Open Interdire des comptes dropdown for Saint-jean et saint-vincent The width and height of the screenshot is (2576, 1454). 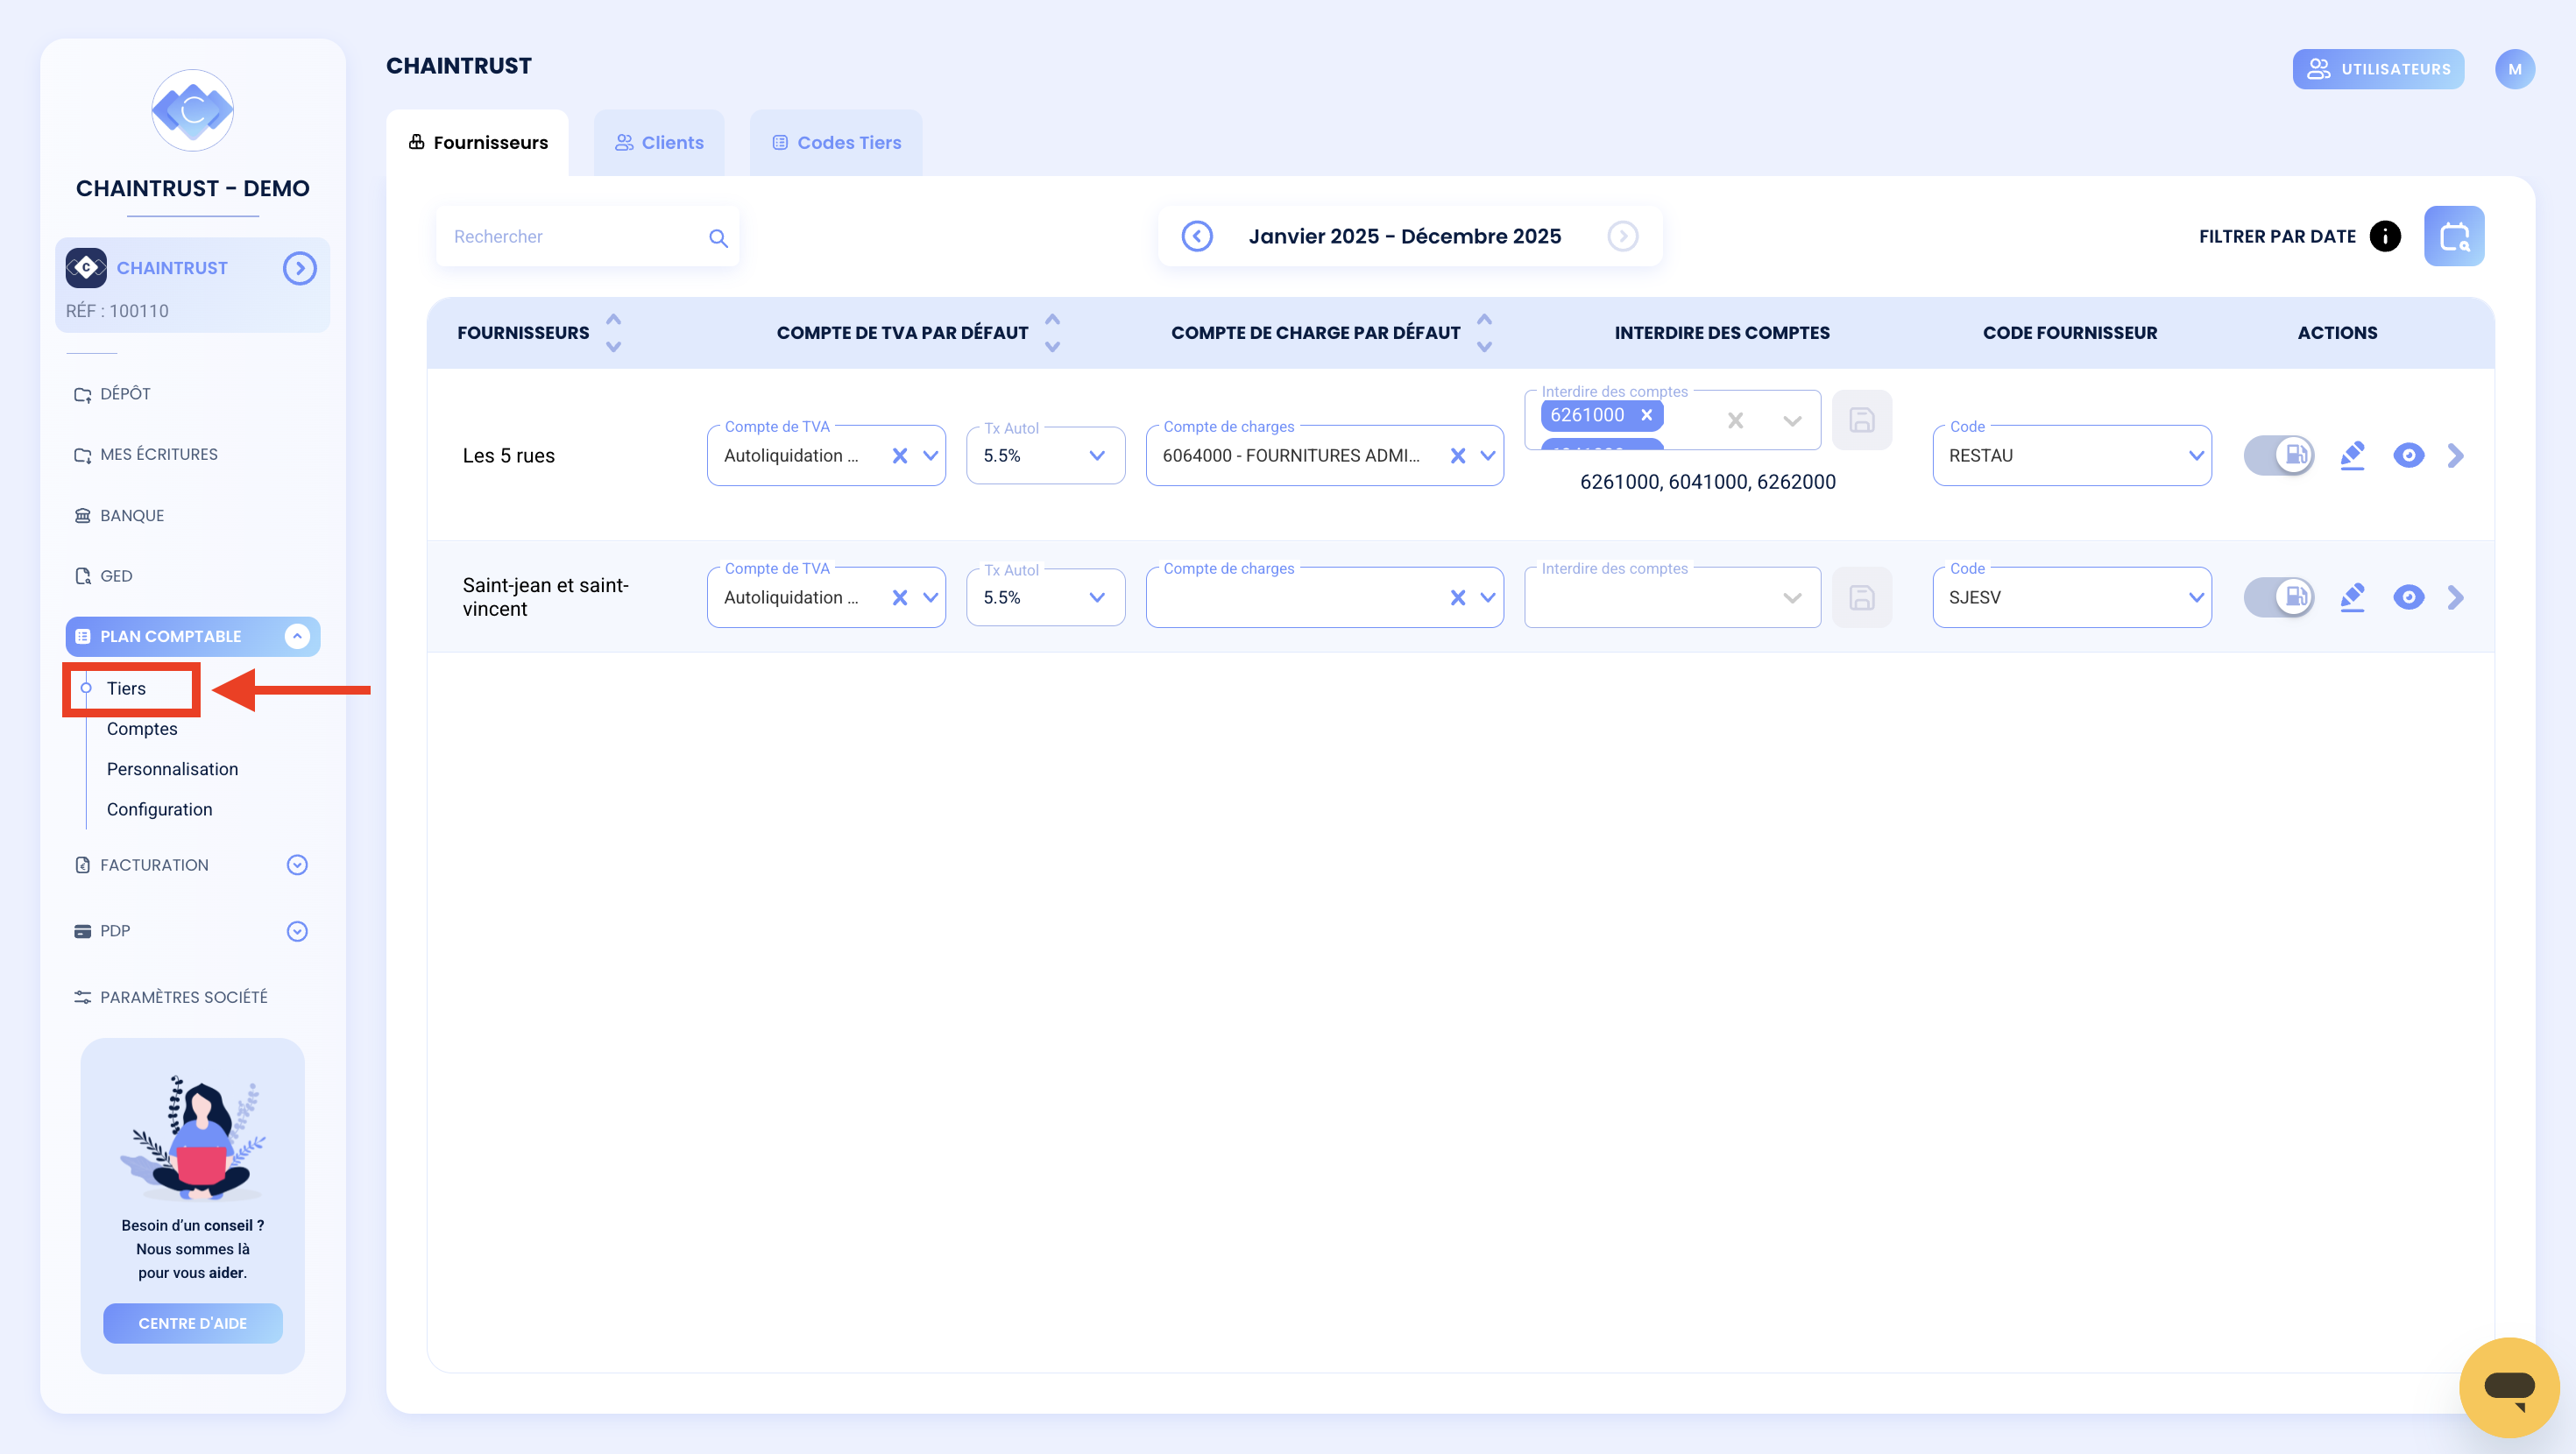click(1792, 598)
